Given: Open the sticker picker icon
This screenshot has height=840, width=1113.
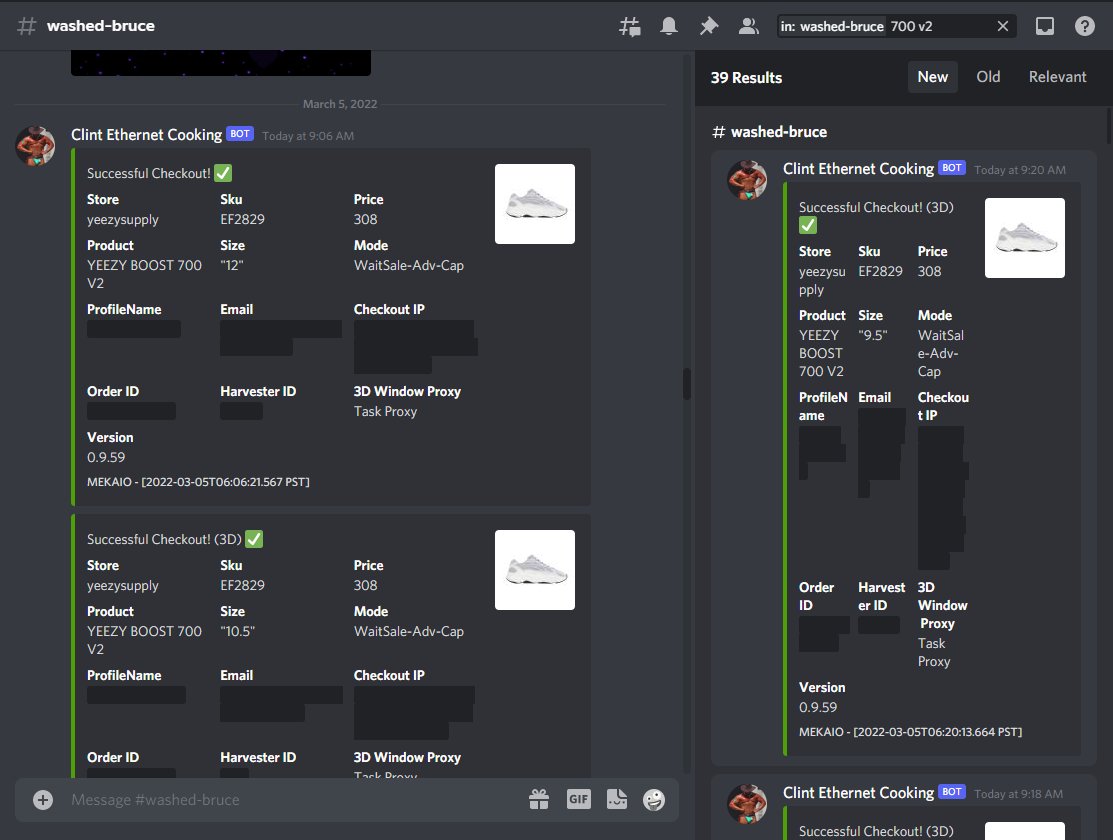Looking at the screenshot, I should point(617,800).
